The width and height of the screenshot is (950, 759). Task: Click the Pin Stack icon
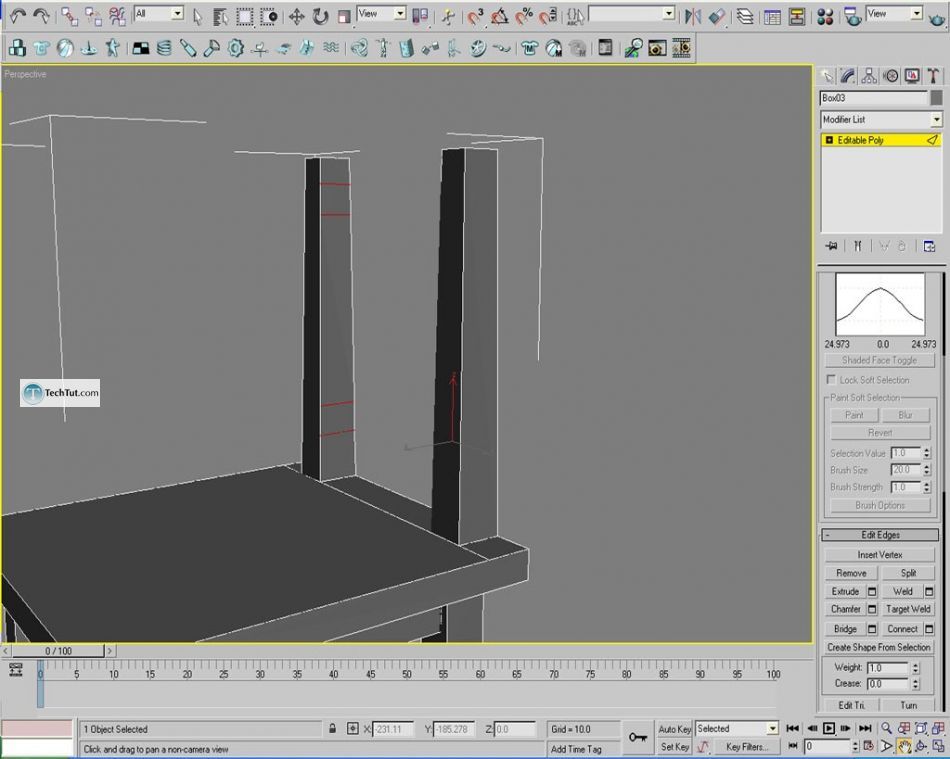point(830,246)
